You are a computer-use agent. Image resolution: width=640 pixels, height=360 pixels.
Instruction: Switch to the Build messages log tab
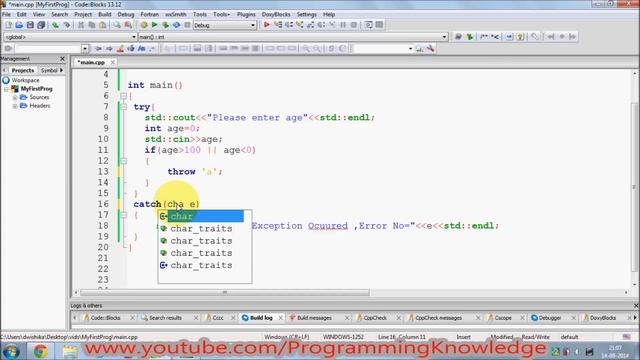tap(314, 318)
